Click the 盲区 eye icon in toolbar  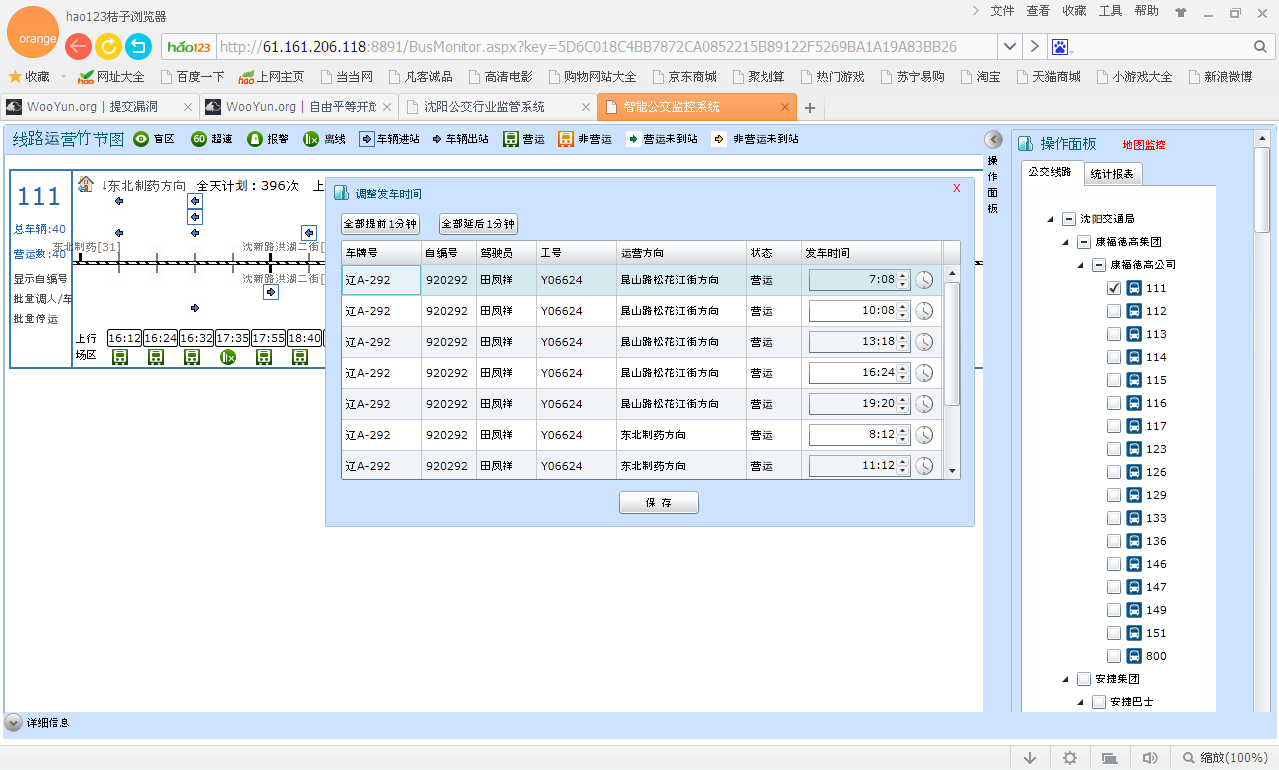141,139
